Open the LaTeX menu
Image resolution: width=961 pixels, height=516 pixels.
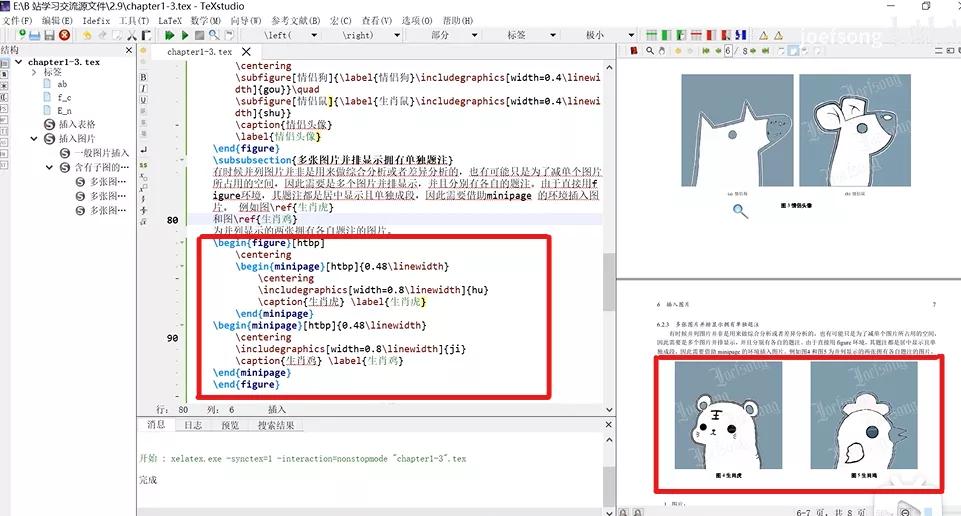coord(170,20)
